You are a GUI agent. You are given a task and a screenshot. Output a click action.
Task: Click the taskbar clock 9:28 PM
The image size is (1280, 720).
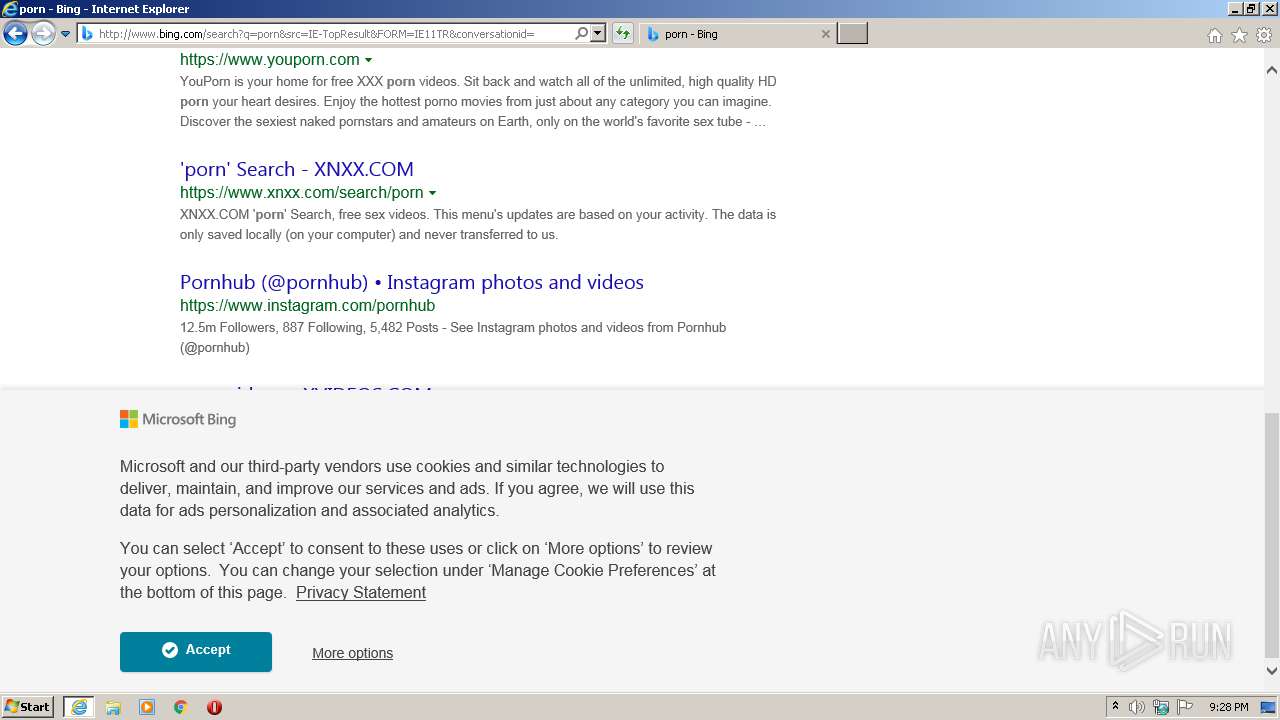coord(1228,707)
